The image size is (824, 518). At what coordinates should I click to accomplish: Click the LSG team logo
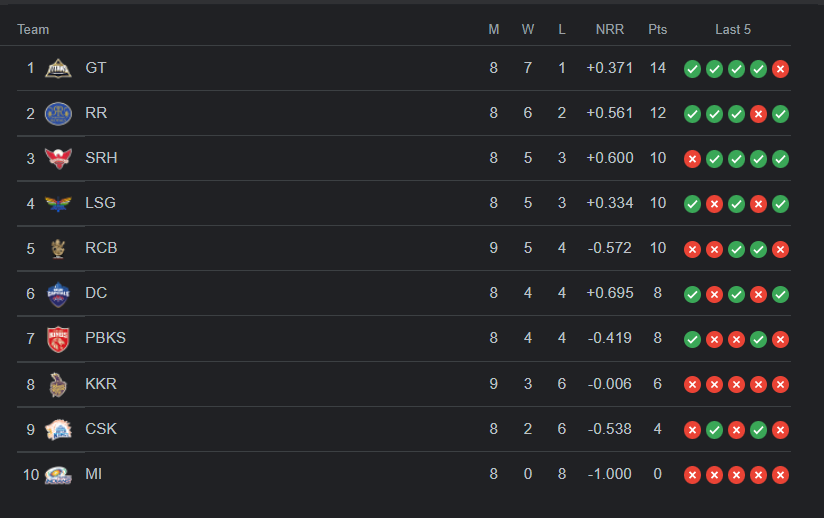pos(58,203)
